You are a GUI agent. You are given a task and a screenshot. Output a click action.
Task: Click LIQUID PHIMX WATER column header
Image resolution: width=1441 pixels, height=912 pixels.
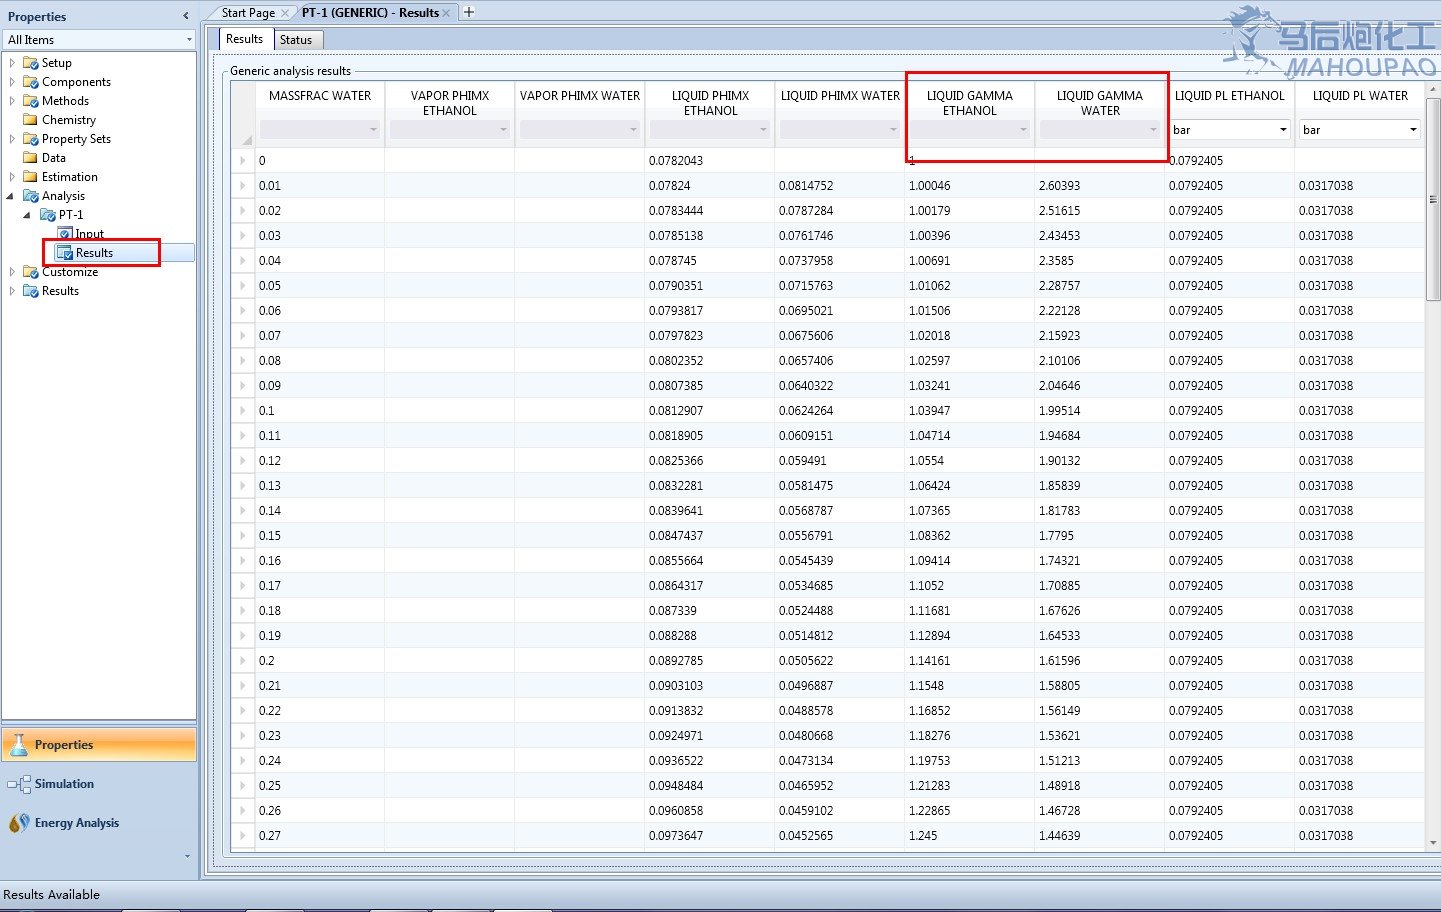pyautogui.click(x=840, y=96)
